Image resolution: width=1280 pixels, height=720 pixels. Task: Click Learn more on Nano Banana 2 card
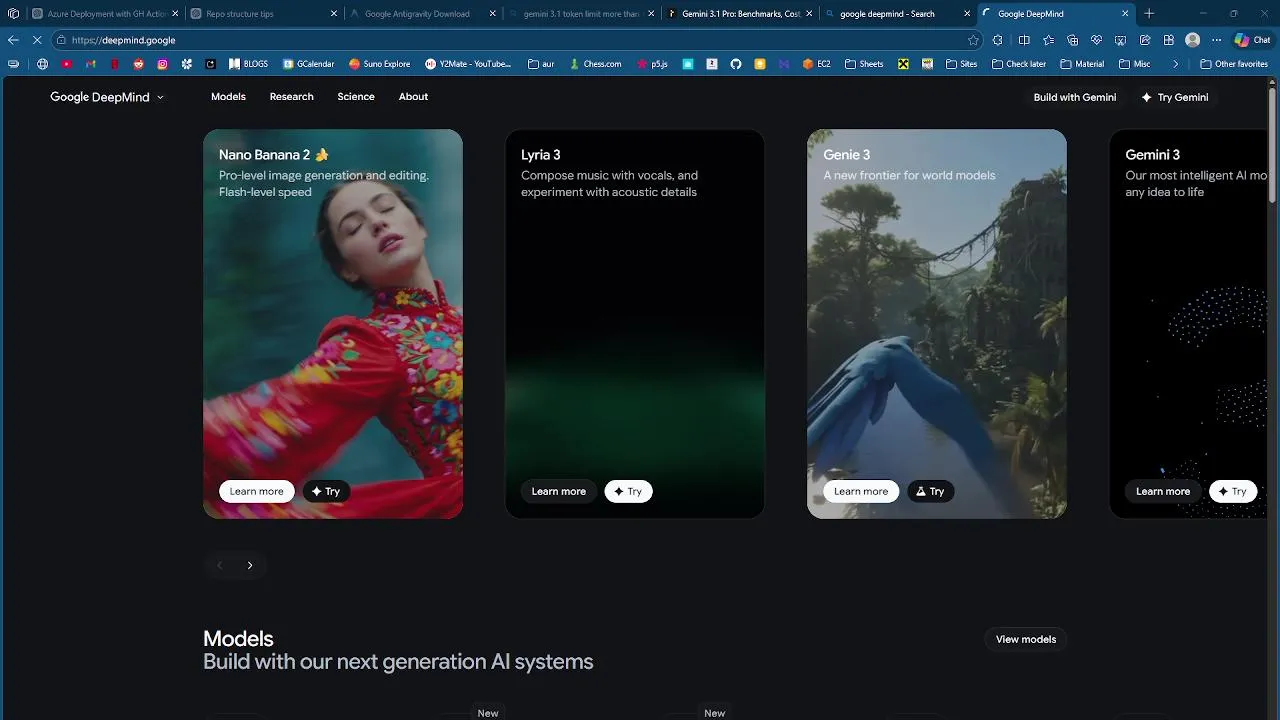[x=256, y=491]
